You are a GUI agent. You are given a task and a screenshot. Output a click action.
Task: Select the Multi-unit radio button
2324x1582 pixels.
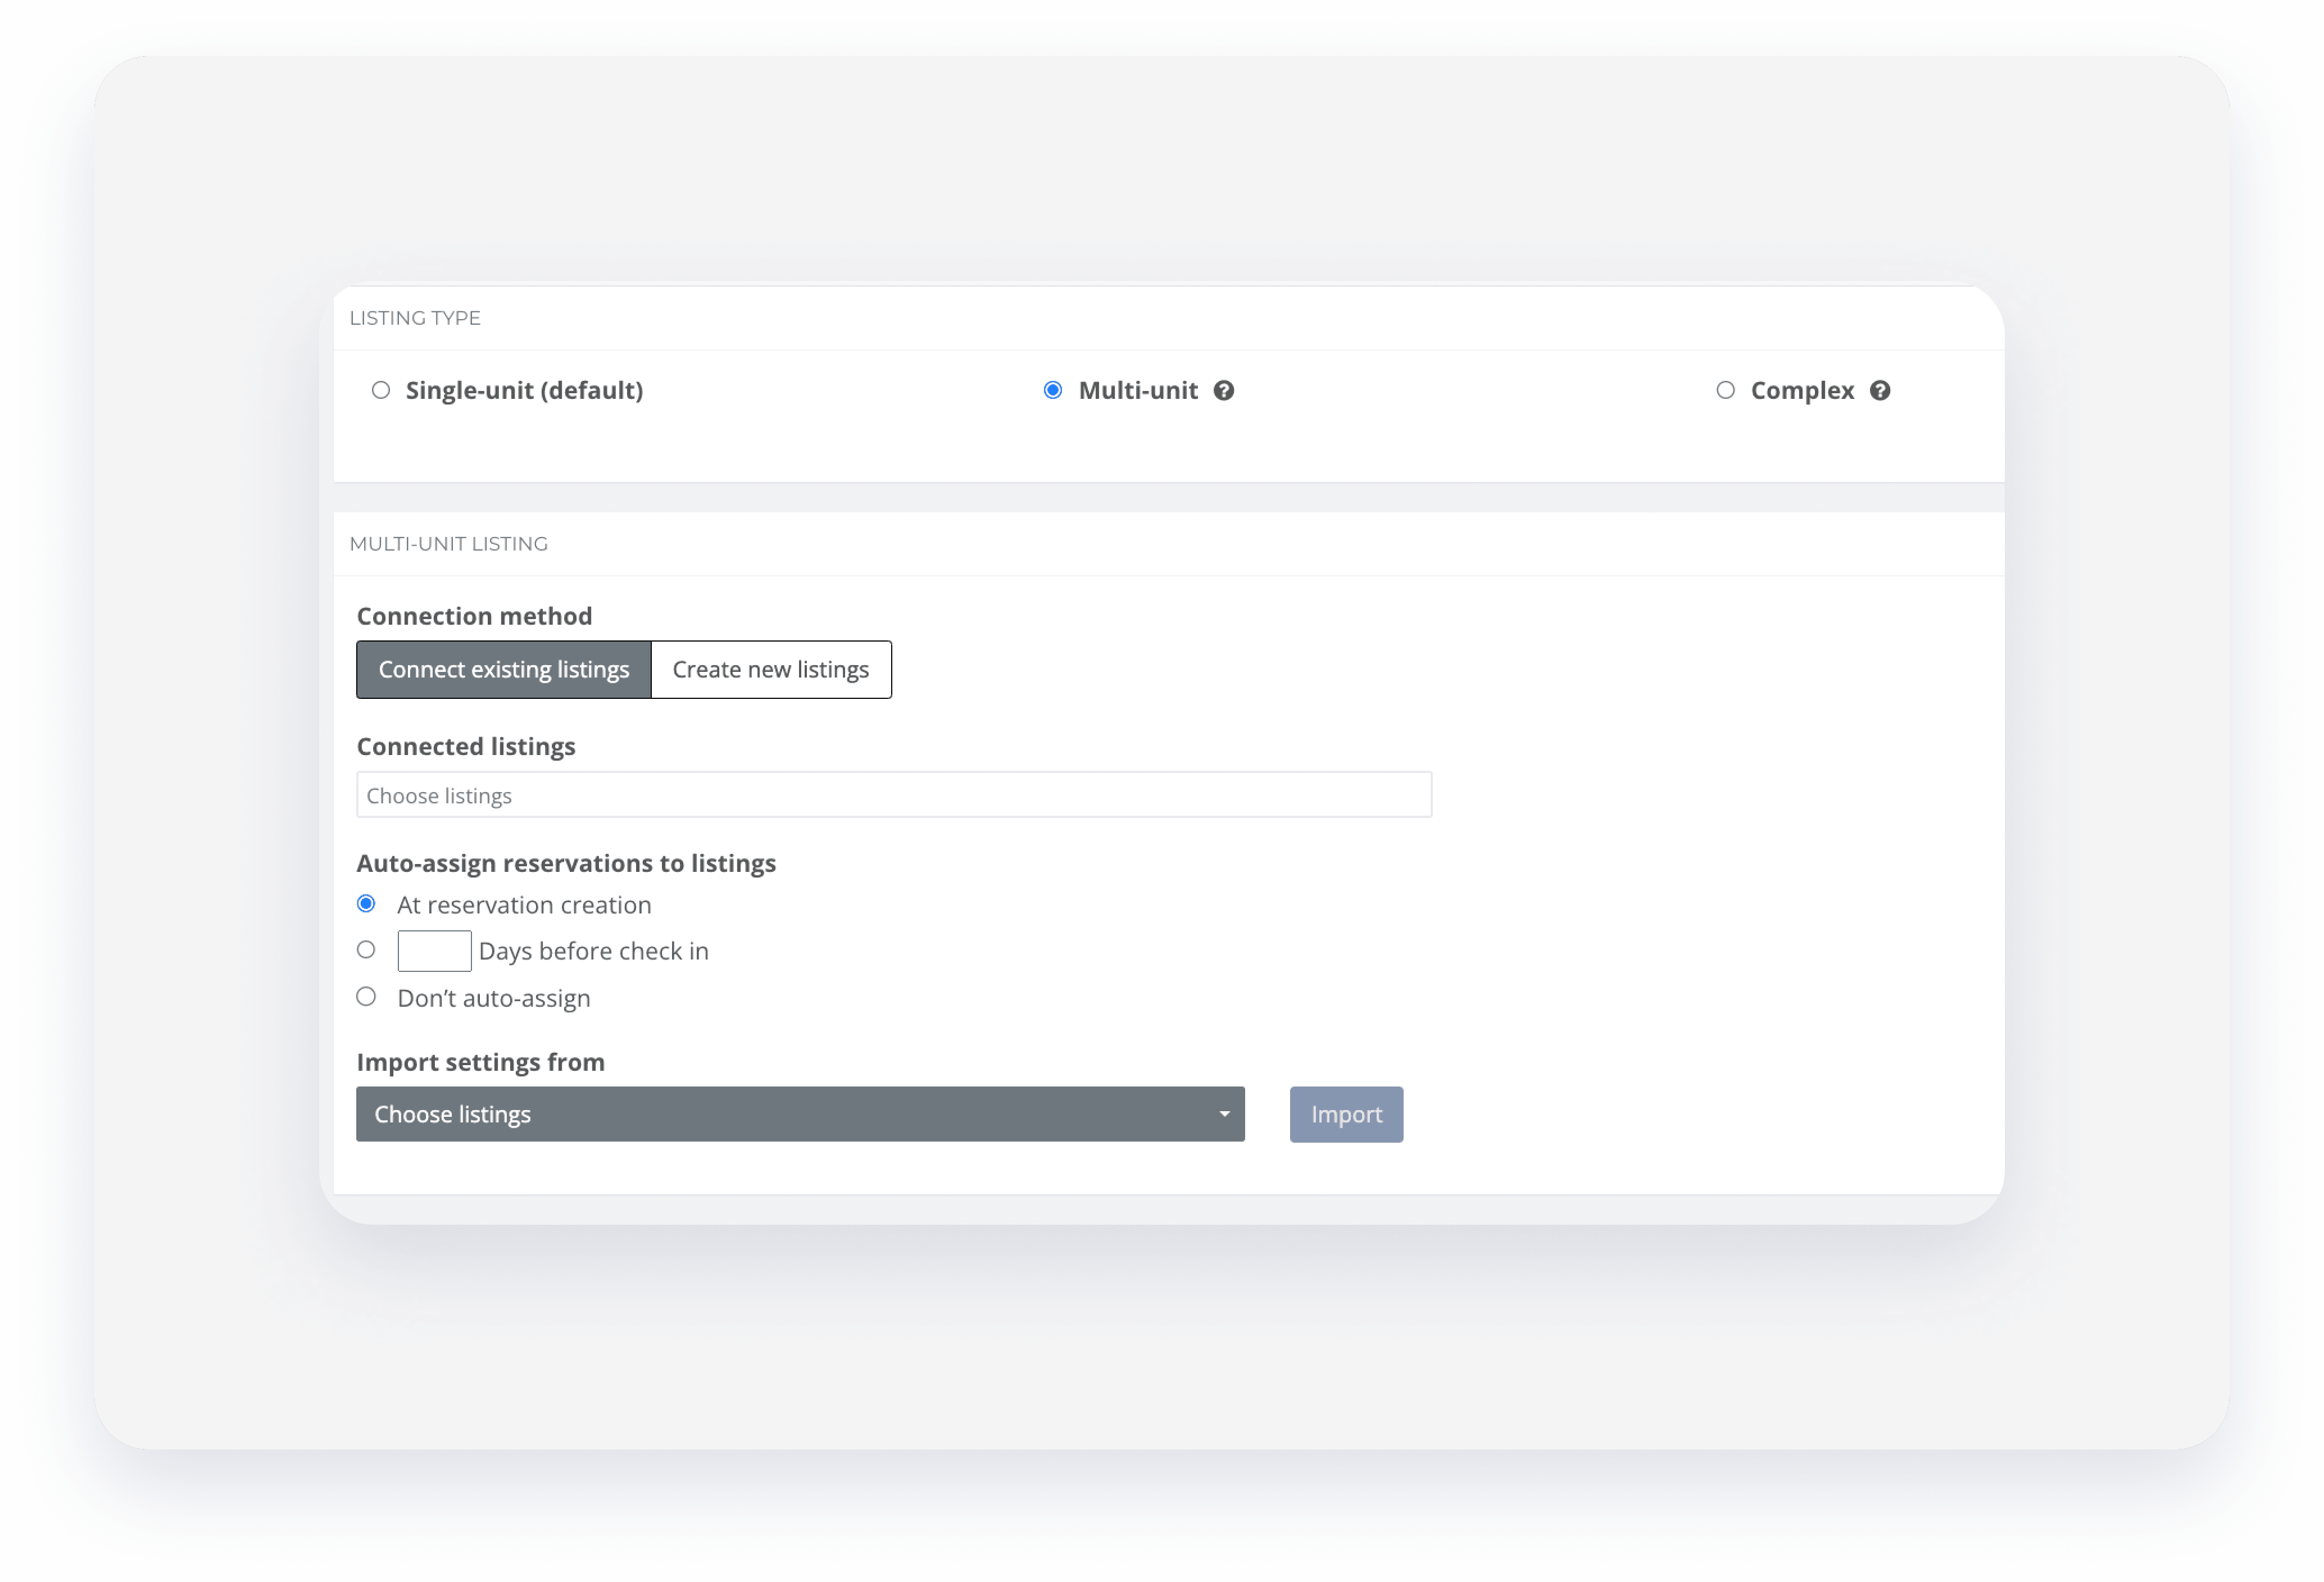pyautogui.click(x=1053, y=390)
